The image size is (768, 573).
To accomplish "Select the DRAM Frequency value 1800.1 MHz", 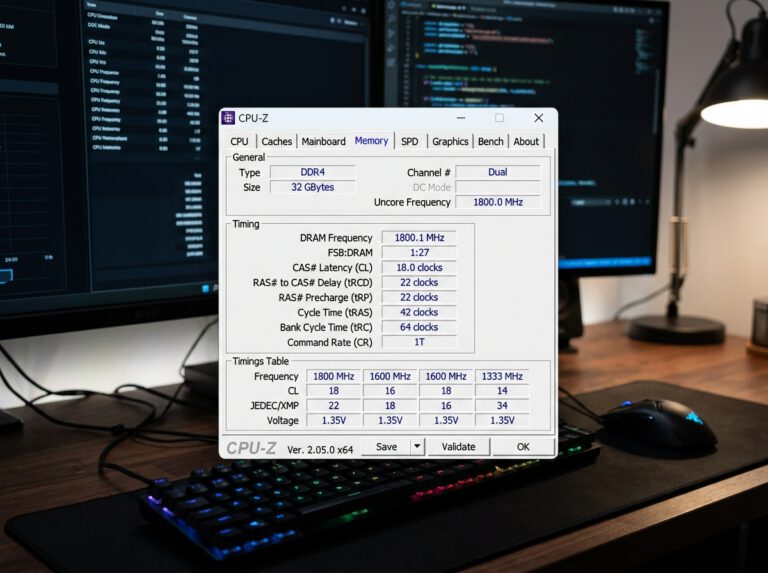I will coord(419,238).
